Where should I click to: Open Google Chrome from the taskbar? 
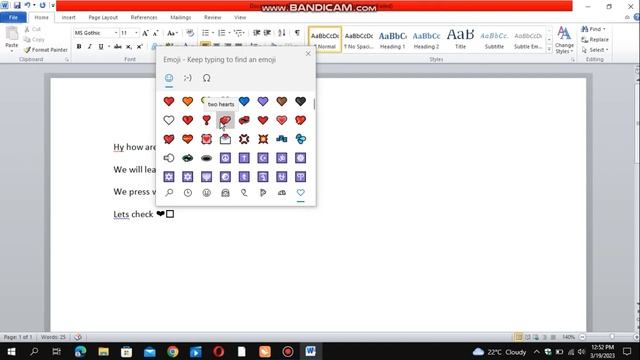coord(173,351)
